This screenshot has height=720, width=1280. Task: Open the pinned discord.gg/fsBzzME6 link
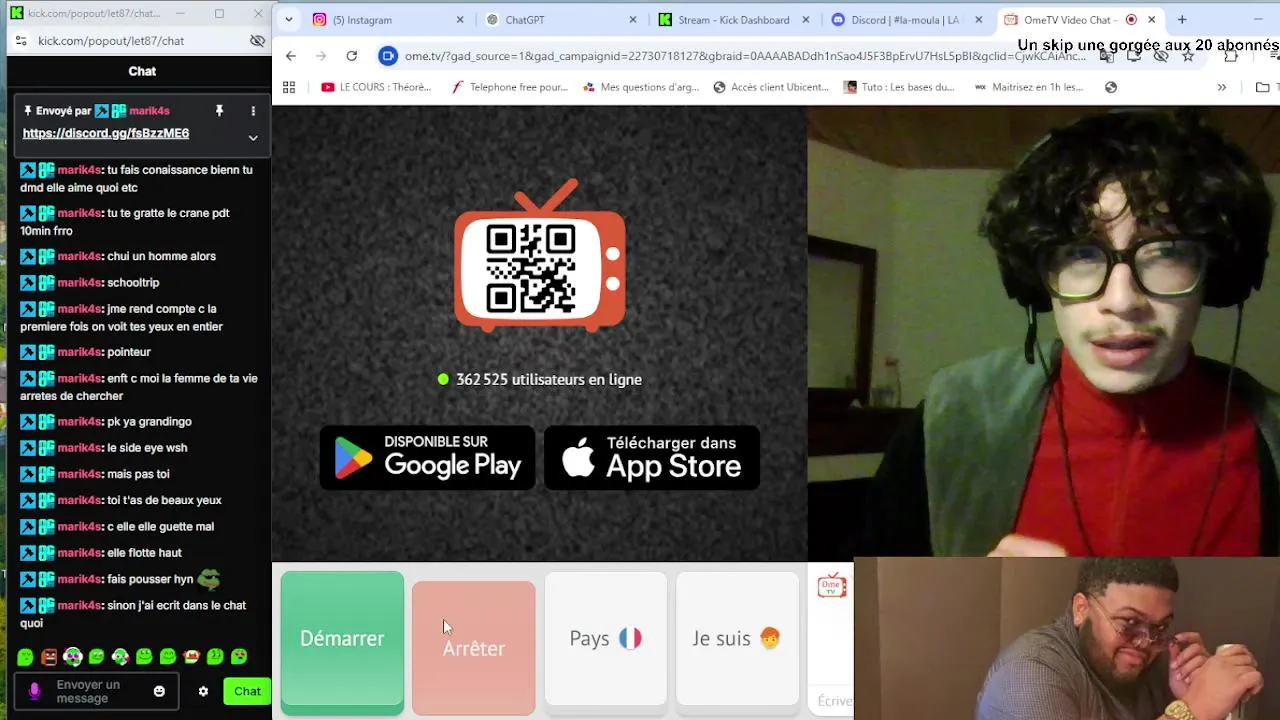(106, 133)
